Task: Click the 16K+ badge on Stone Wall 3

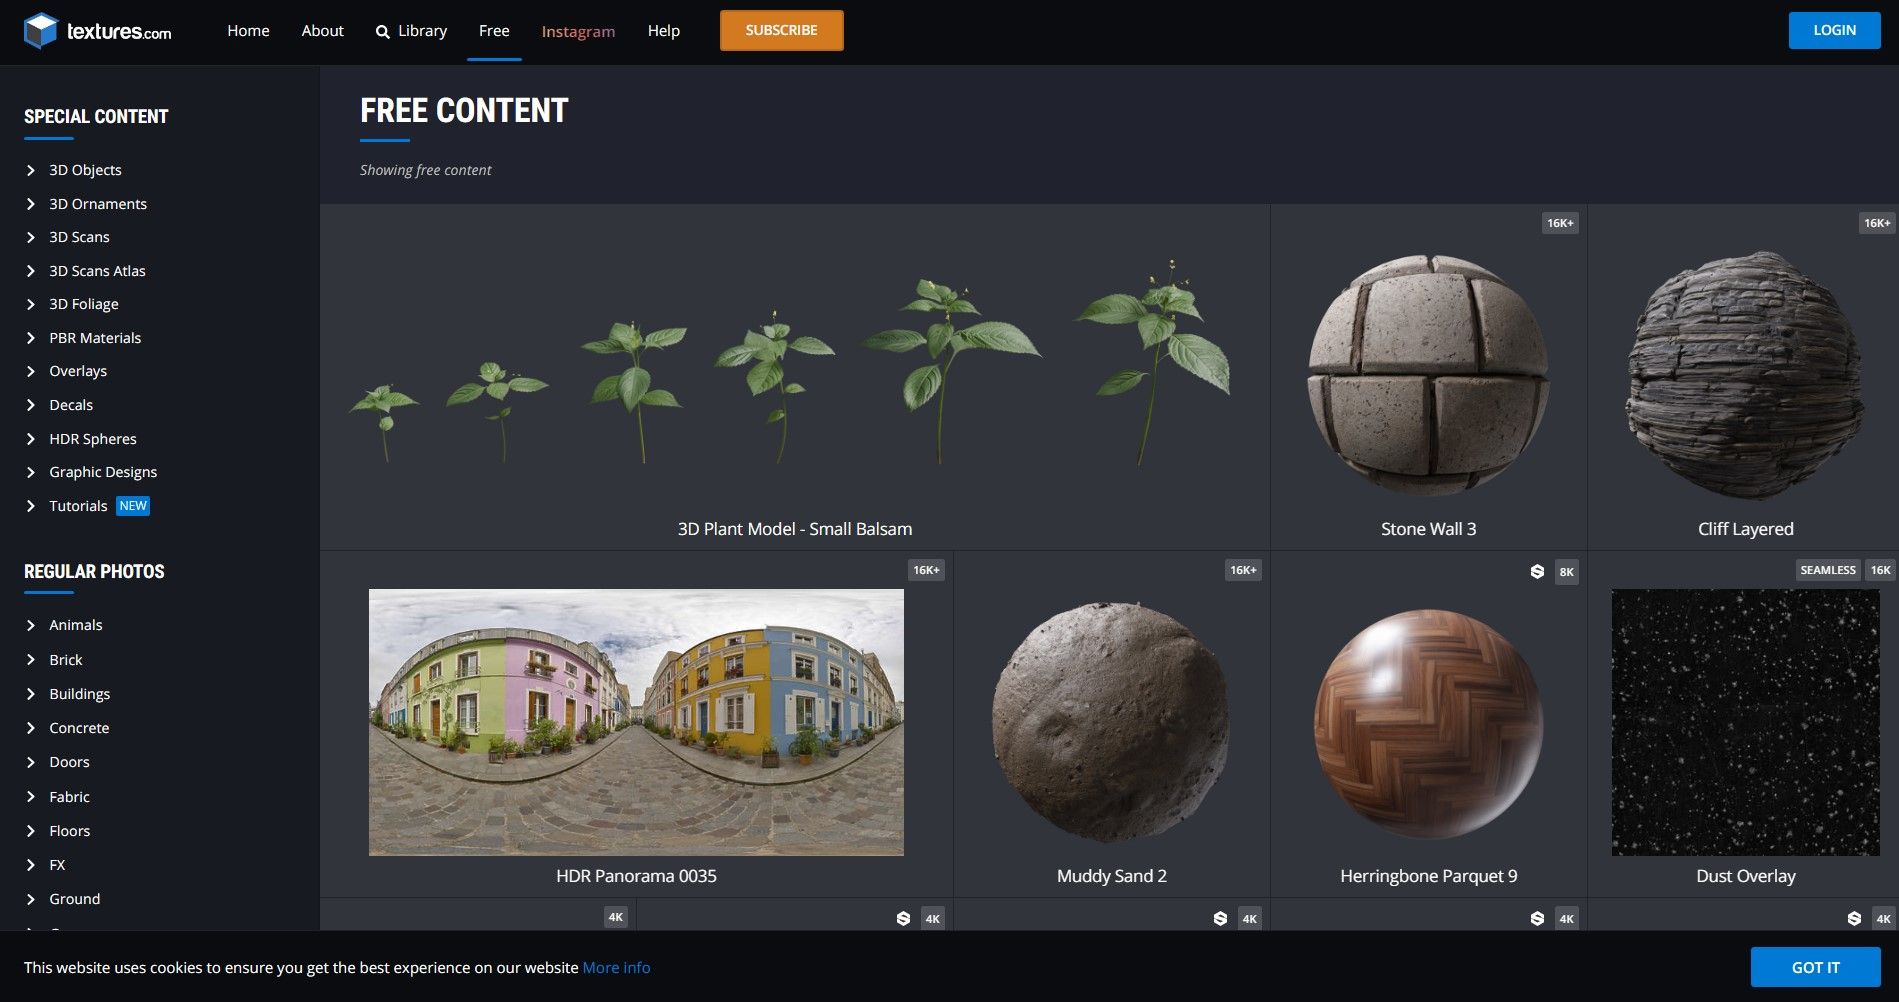Action: click(x=1559, y=223)
